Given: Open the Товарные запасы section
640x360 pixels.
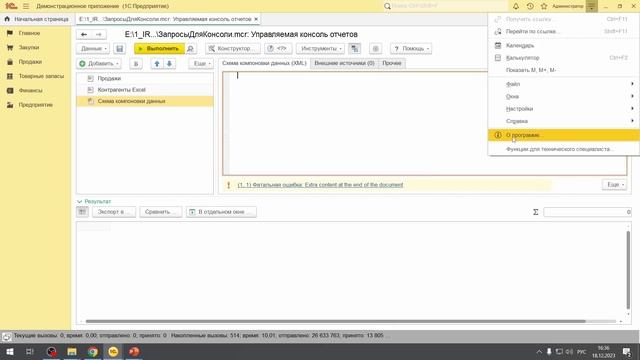Looking at the screenshot, I should [41, 76].
